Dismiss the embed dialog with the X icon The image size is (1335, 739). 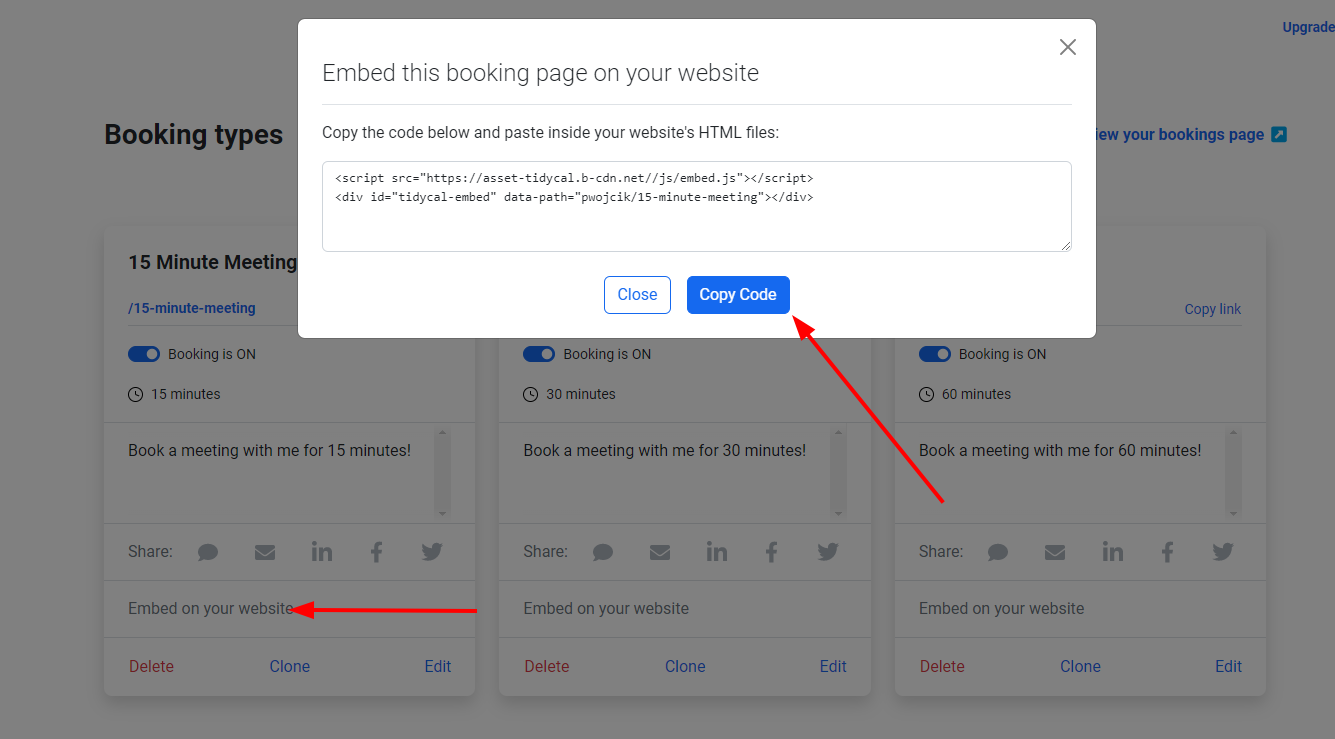pos(1068,47)
